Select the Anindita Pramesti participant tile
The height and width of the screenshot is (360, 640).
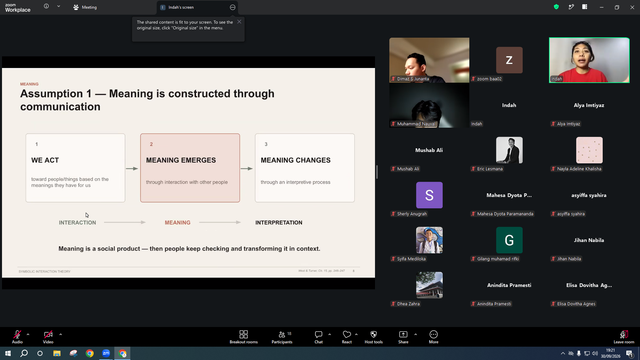click(x=509, y=285)
